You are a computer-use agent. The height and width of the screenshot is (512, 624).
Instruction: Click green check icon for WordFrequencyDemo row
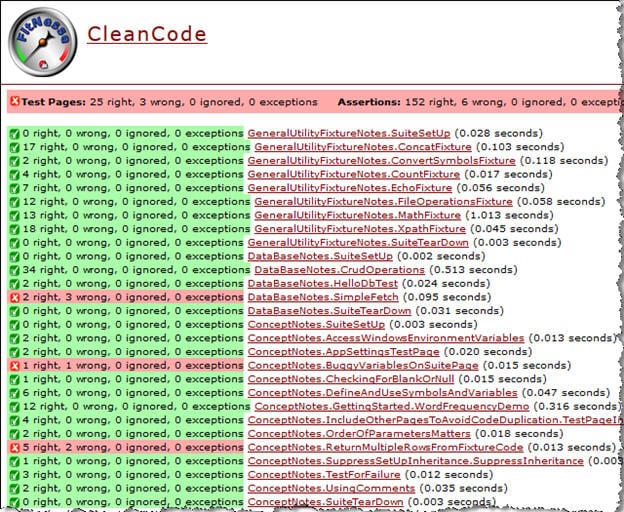(14, 407)
